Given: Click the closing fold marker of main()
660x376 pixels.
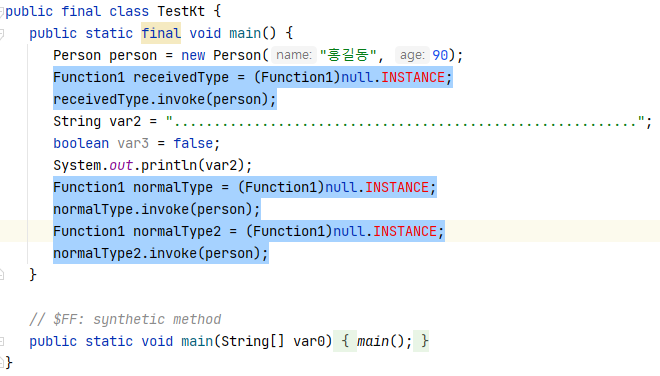Looking at the screenshot, I should click(x=2, y=275).
